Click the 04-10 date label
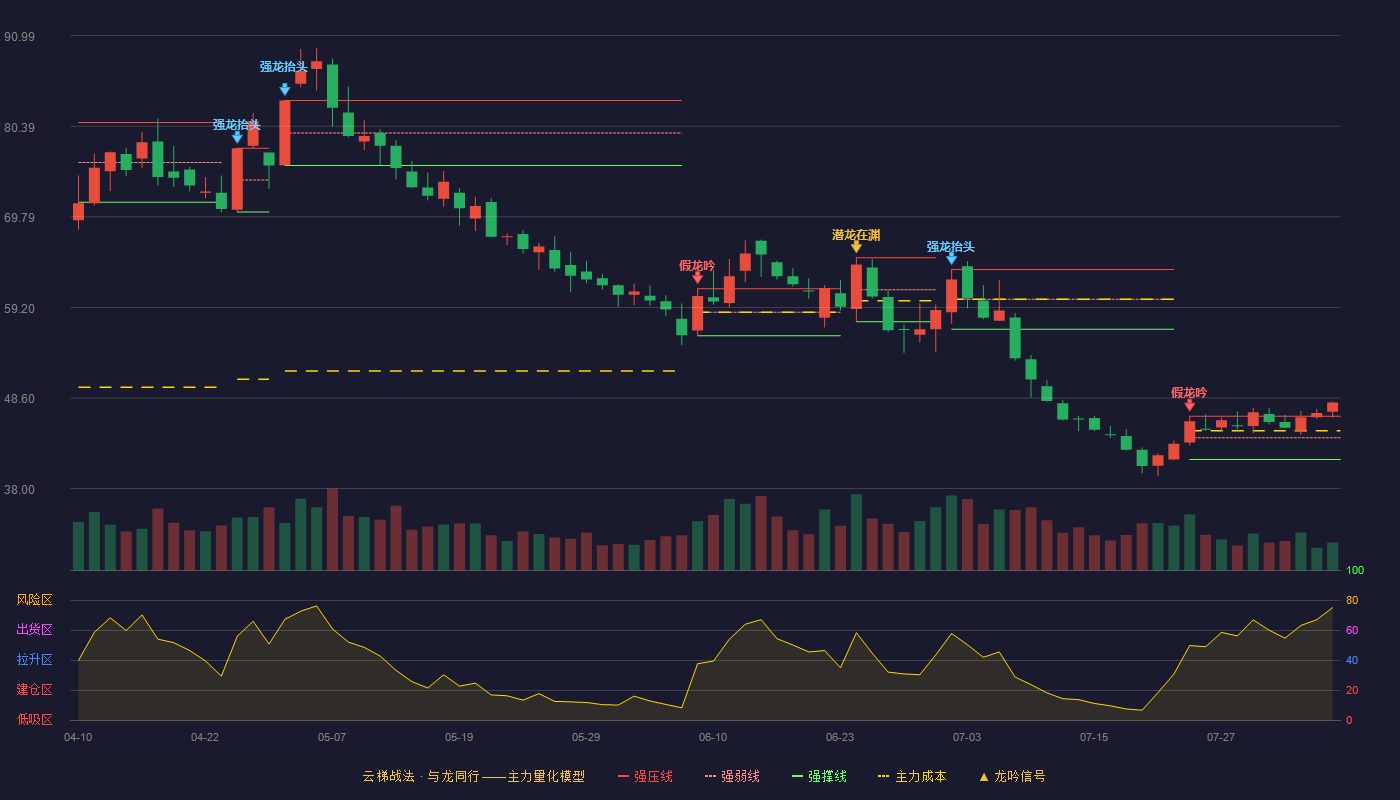Screen dimensions: 1400x800 click(78, 737)
